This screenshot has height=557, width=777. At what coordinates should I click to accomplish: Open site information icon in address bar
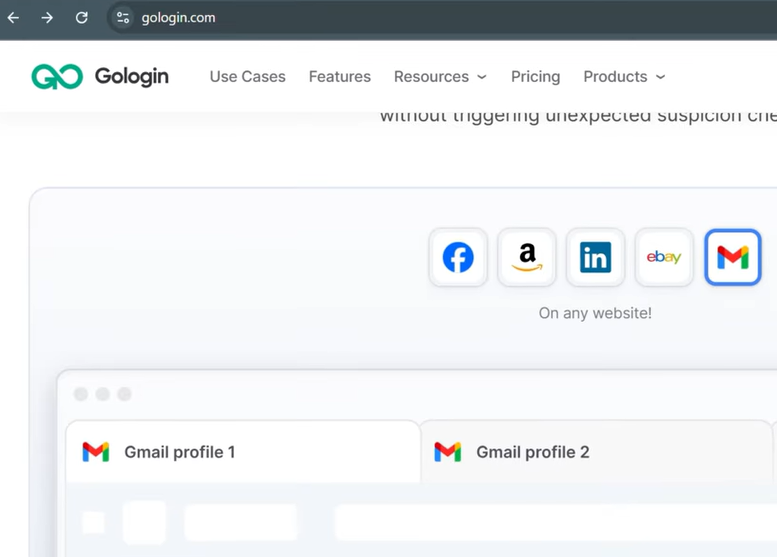point(123,18)
